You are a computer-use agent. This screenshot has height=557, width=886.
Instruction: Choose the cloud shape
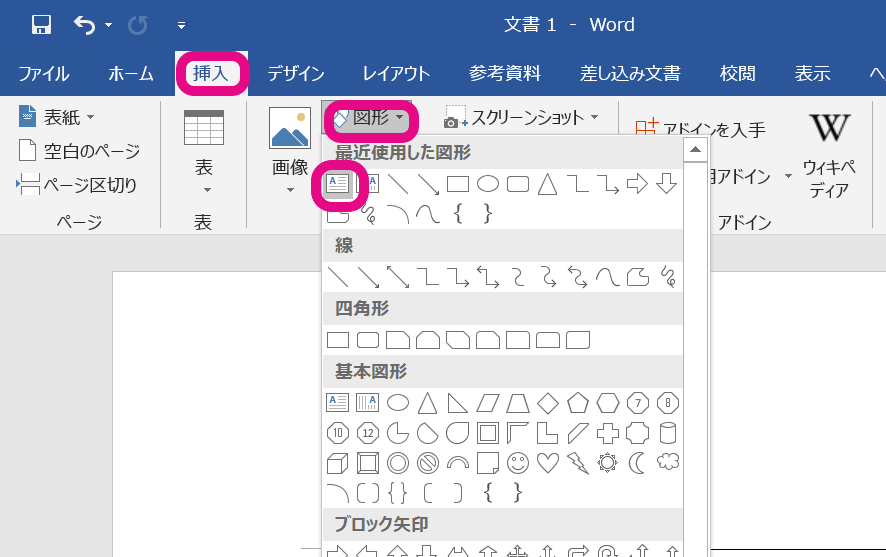pyautogui.click(x=668, y=463)
